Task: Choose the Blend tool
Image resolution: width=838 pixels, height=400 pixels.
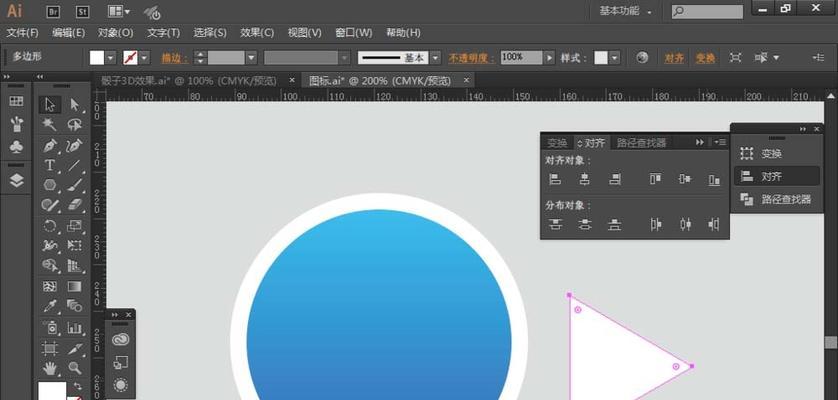Action: [x=74, y=306]
